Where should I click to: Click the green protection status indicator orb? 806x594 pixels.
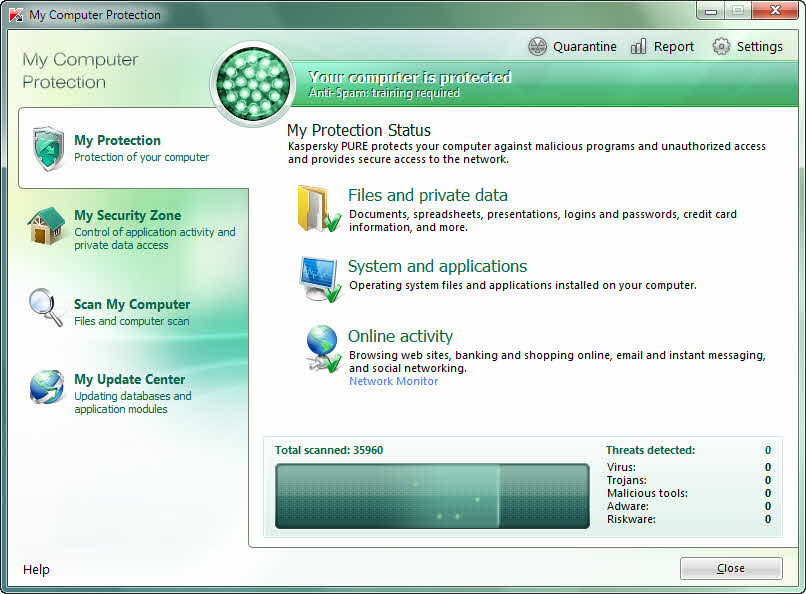click(253, 84)
